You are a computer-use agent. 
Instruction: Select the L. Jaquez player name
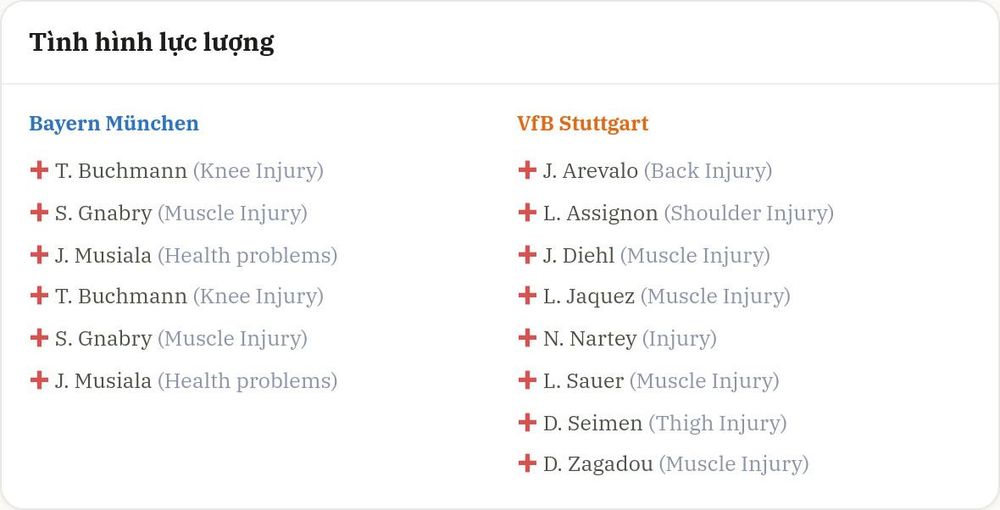[x=589, y=296]
